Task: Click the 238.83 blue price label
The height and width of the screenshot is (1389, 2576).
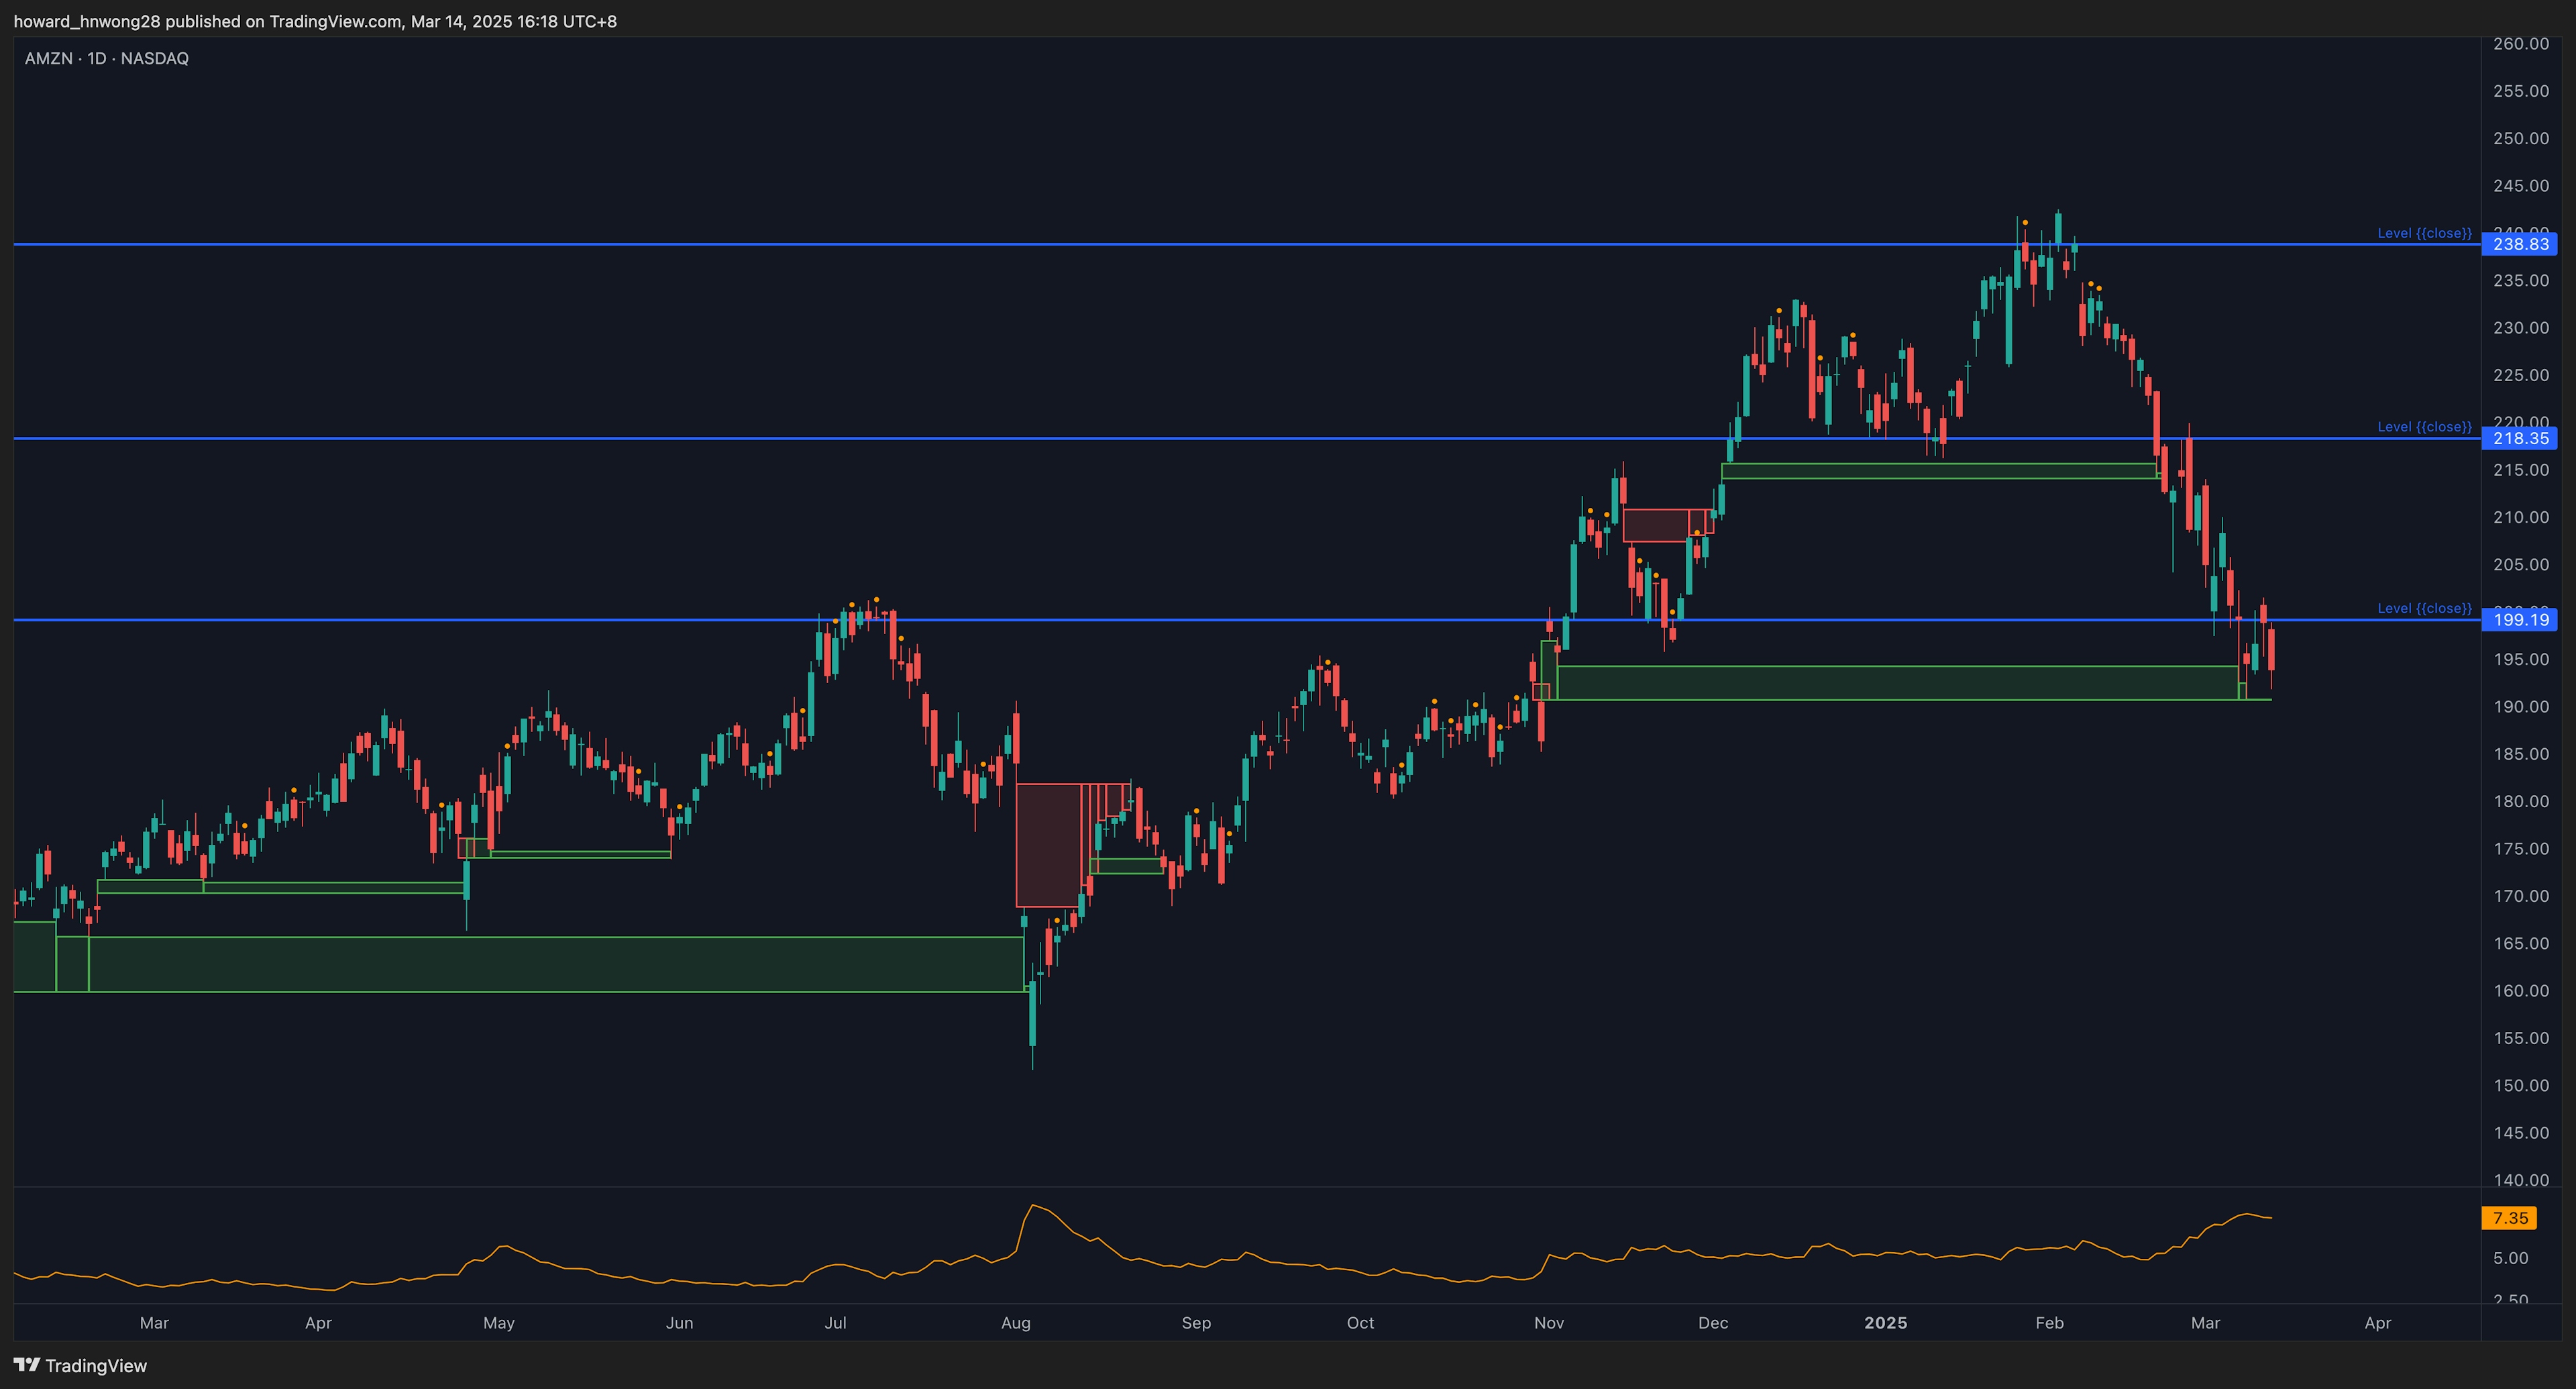Action: [x=2520, y=244]
